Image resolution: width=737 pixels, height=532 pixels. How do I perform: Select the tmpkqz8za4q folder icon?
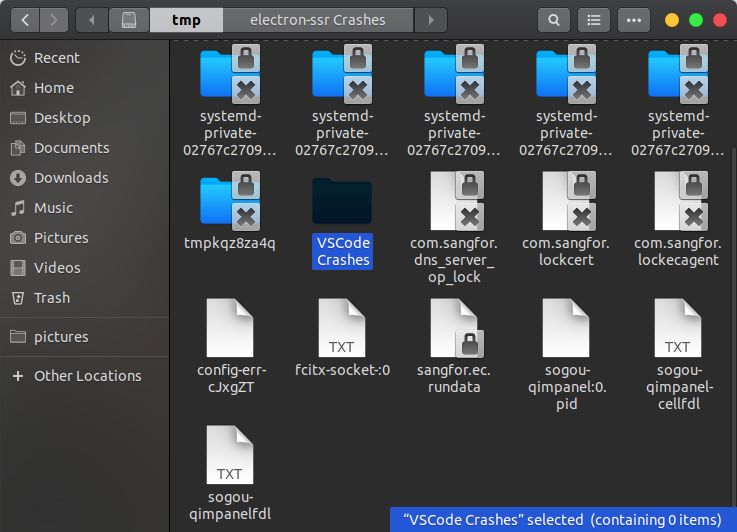click(x=230, y=201)
